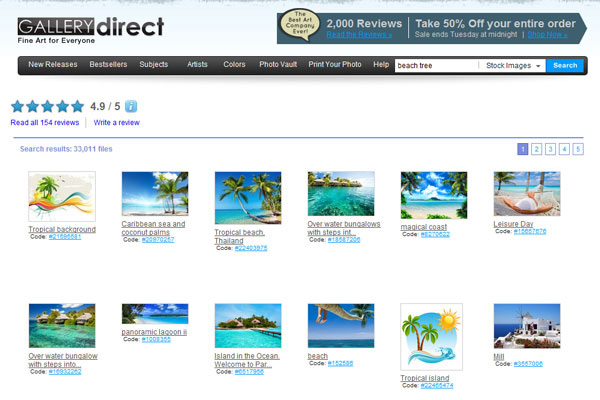Click code link under panoramic lagoon ii

[156, 340]
